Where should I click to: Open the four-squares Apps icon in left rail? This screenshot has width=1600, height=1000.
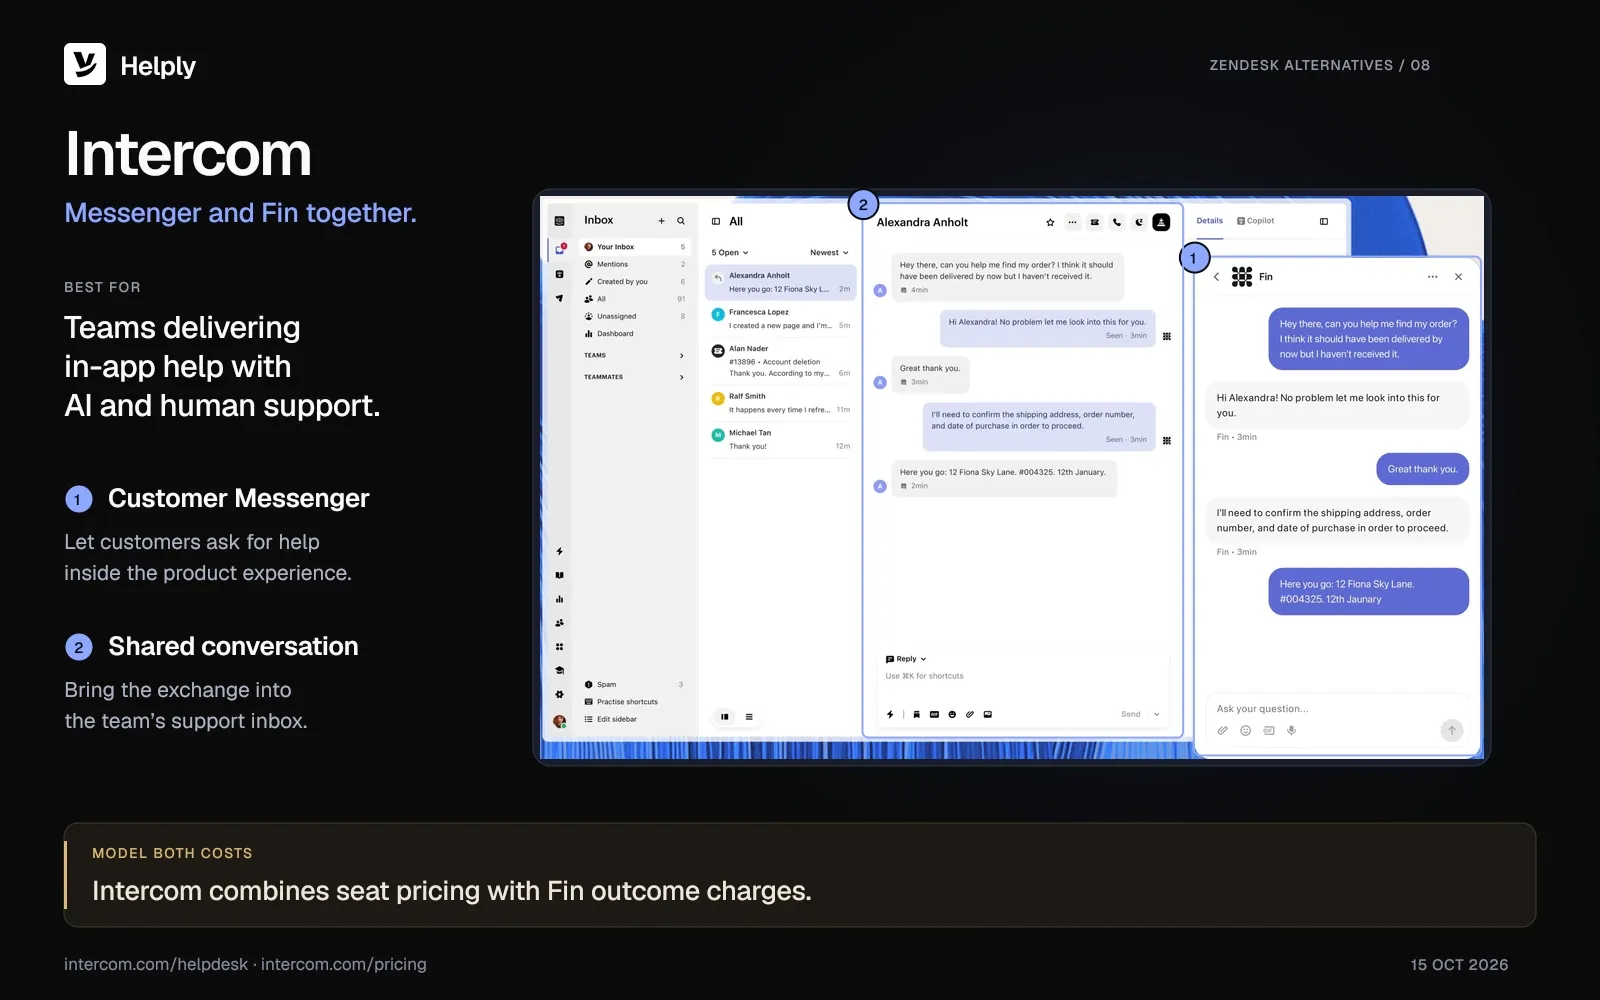[x=559, y=647]
